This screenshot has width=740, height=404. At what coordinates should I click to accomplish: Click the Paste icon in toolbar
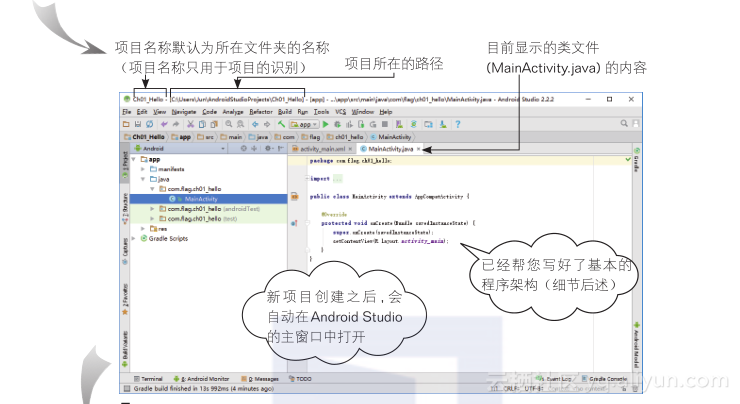click(214, 124)
